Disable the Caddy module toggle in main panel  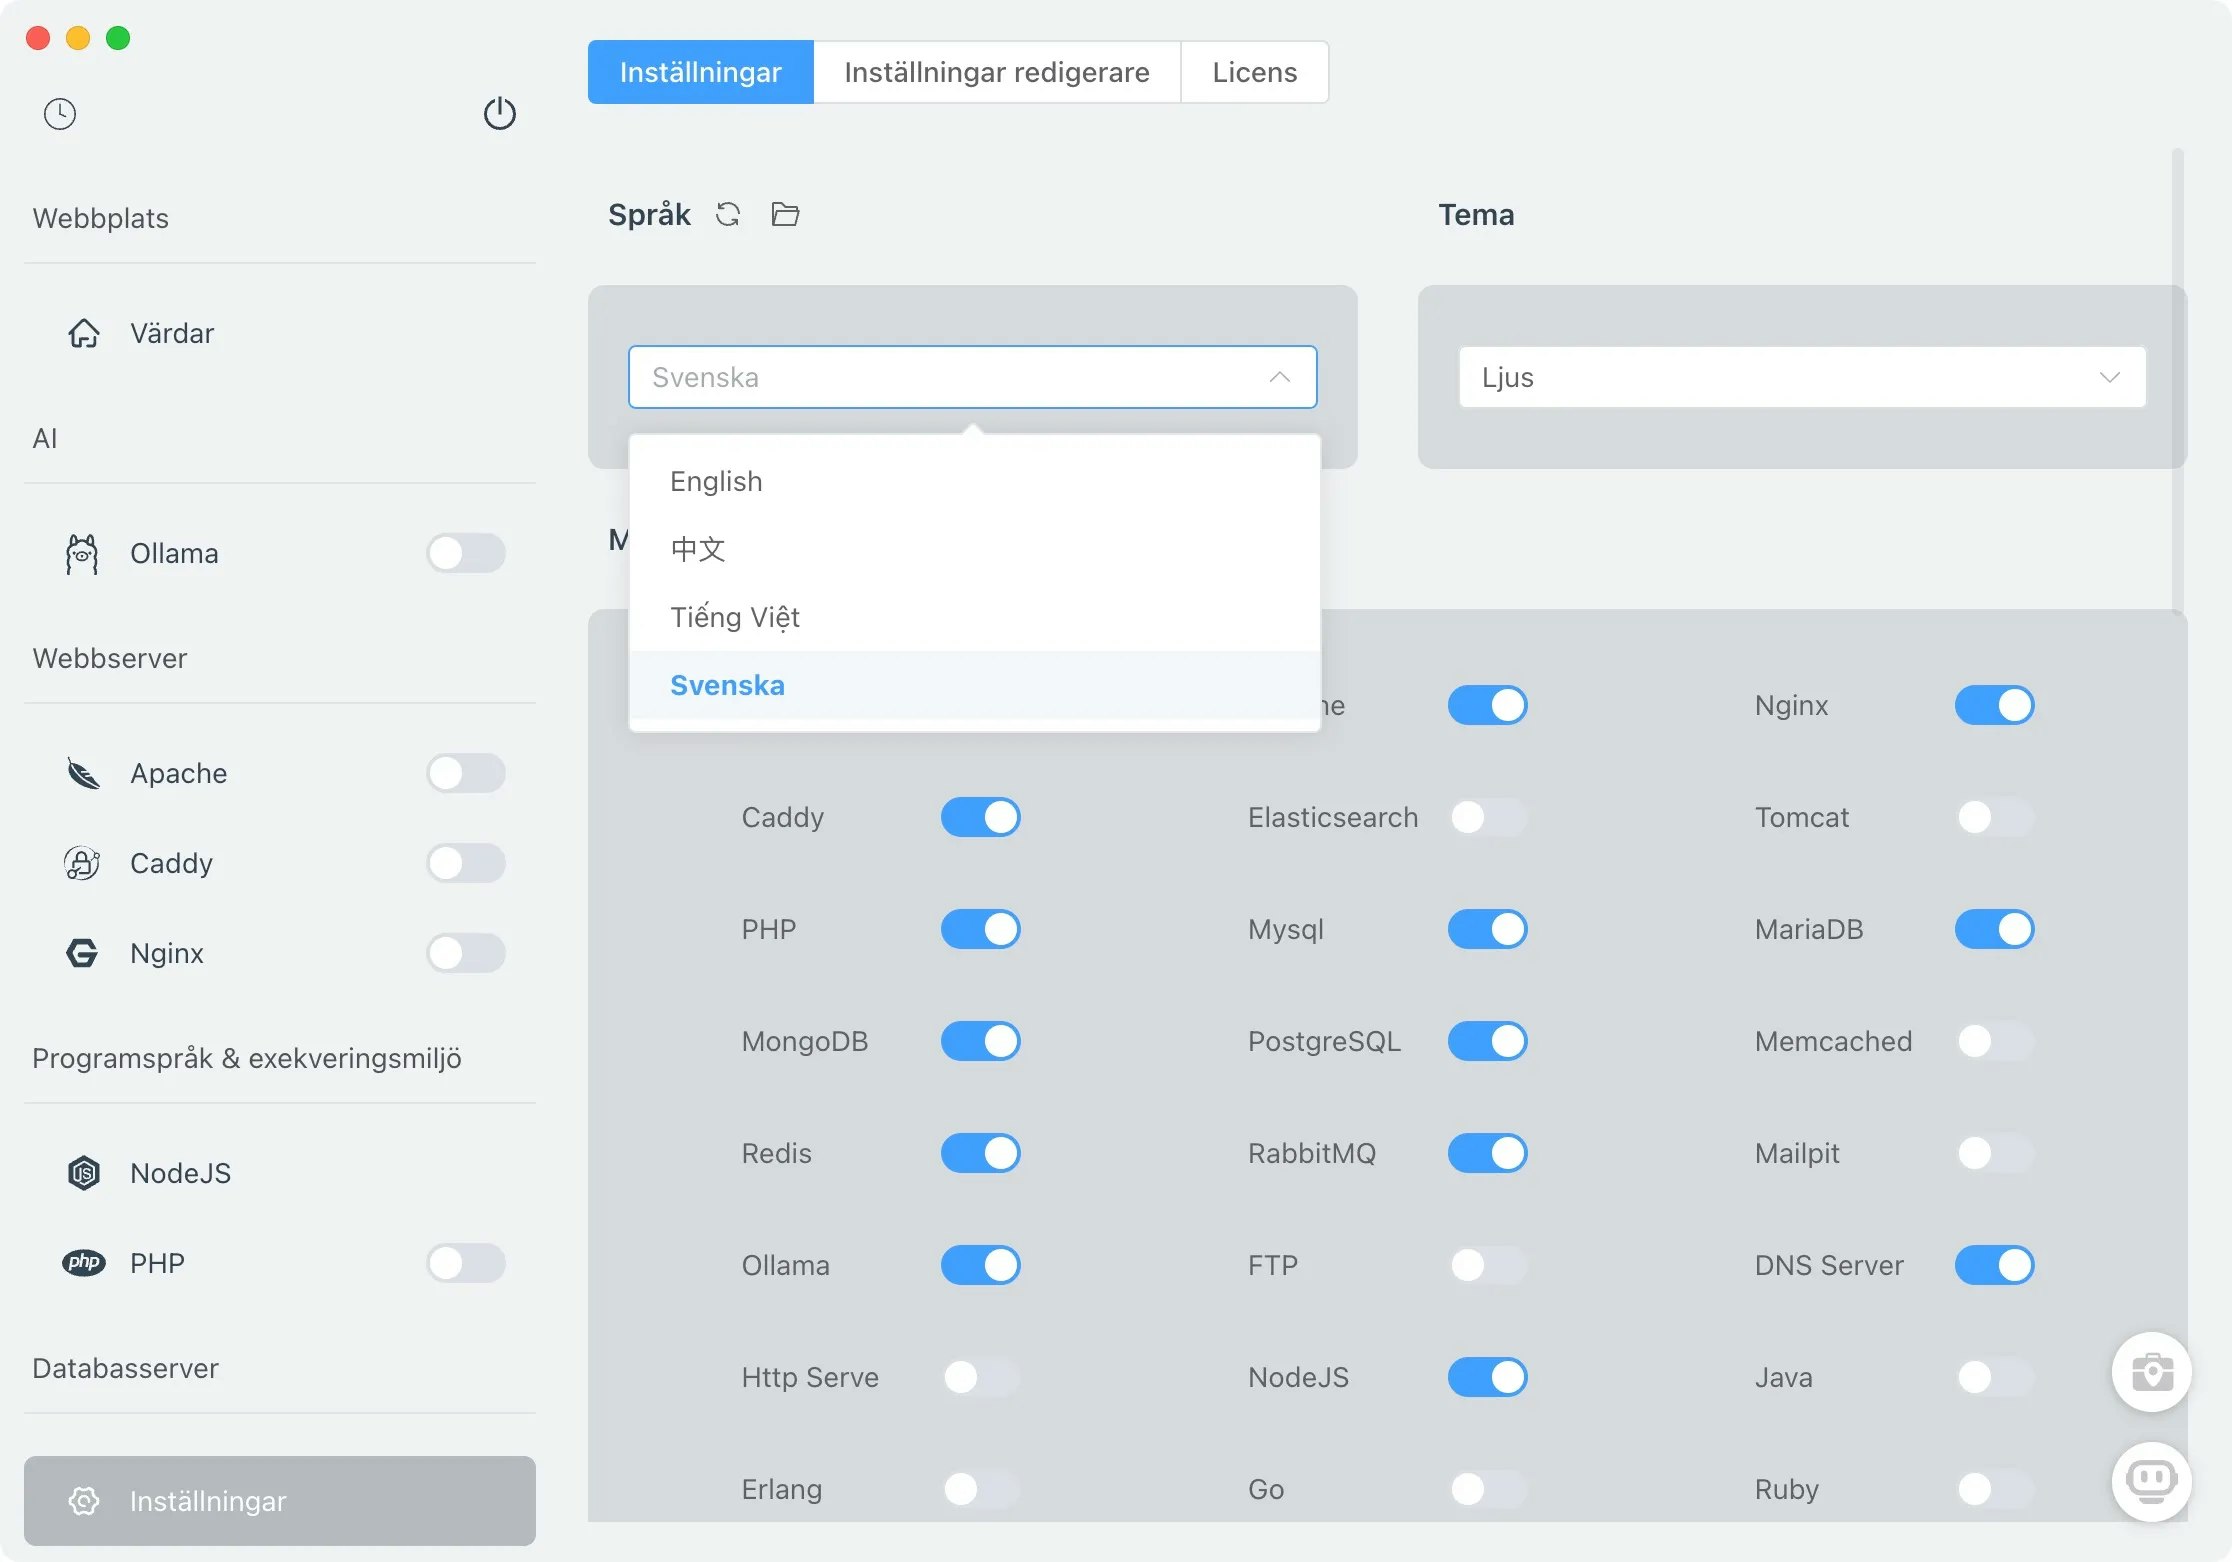981,817
